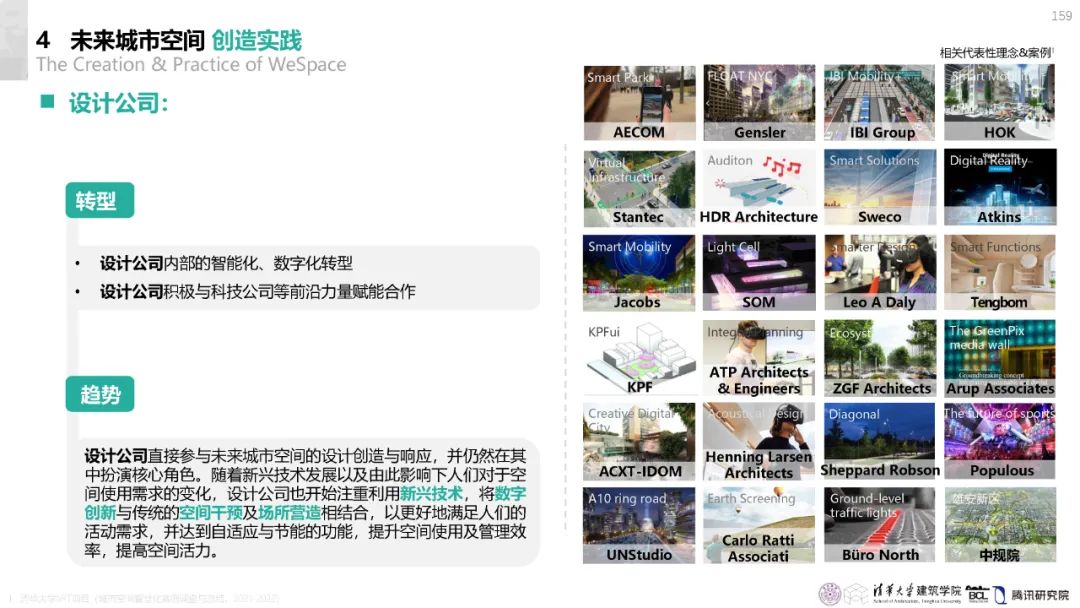Click the HOK Smart Mobility thumbnail

[x=999, y=103]
